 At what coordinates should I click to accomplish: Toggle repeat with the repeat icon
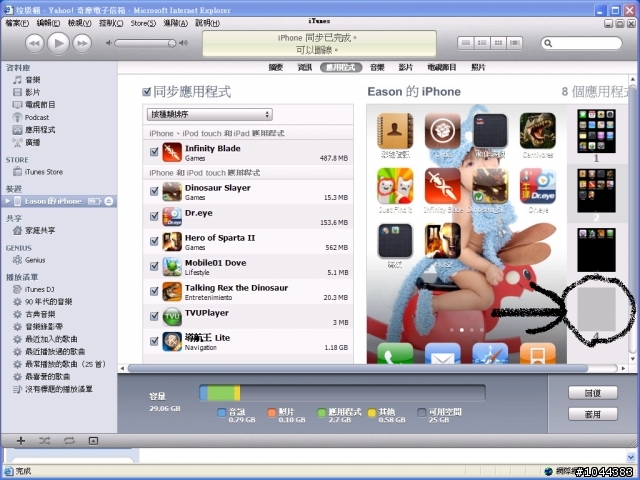[x=69, y=441]
